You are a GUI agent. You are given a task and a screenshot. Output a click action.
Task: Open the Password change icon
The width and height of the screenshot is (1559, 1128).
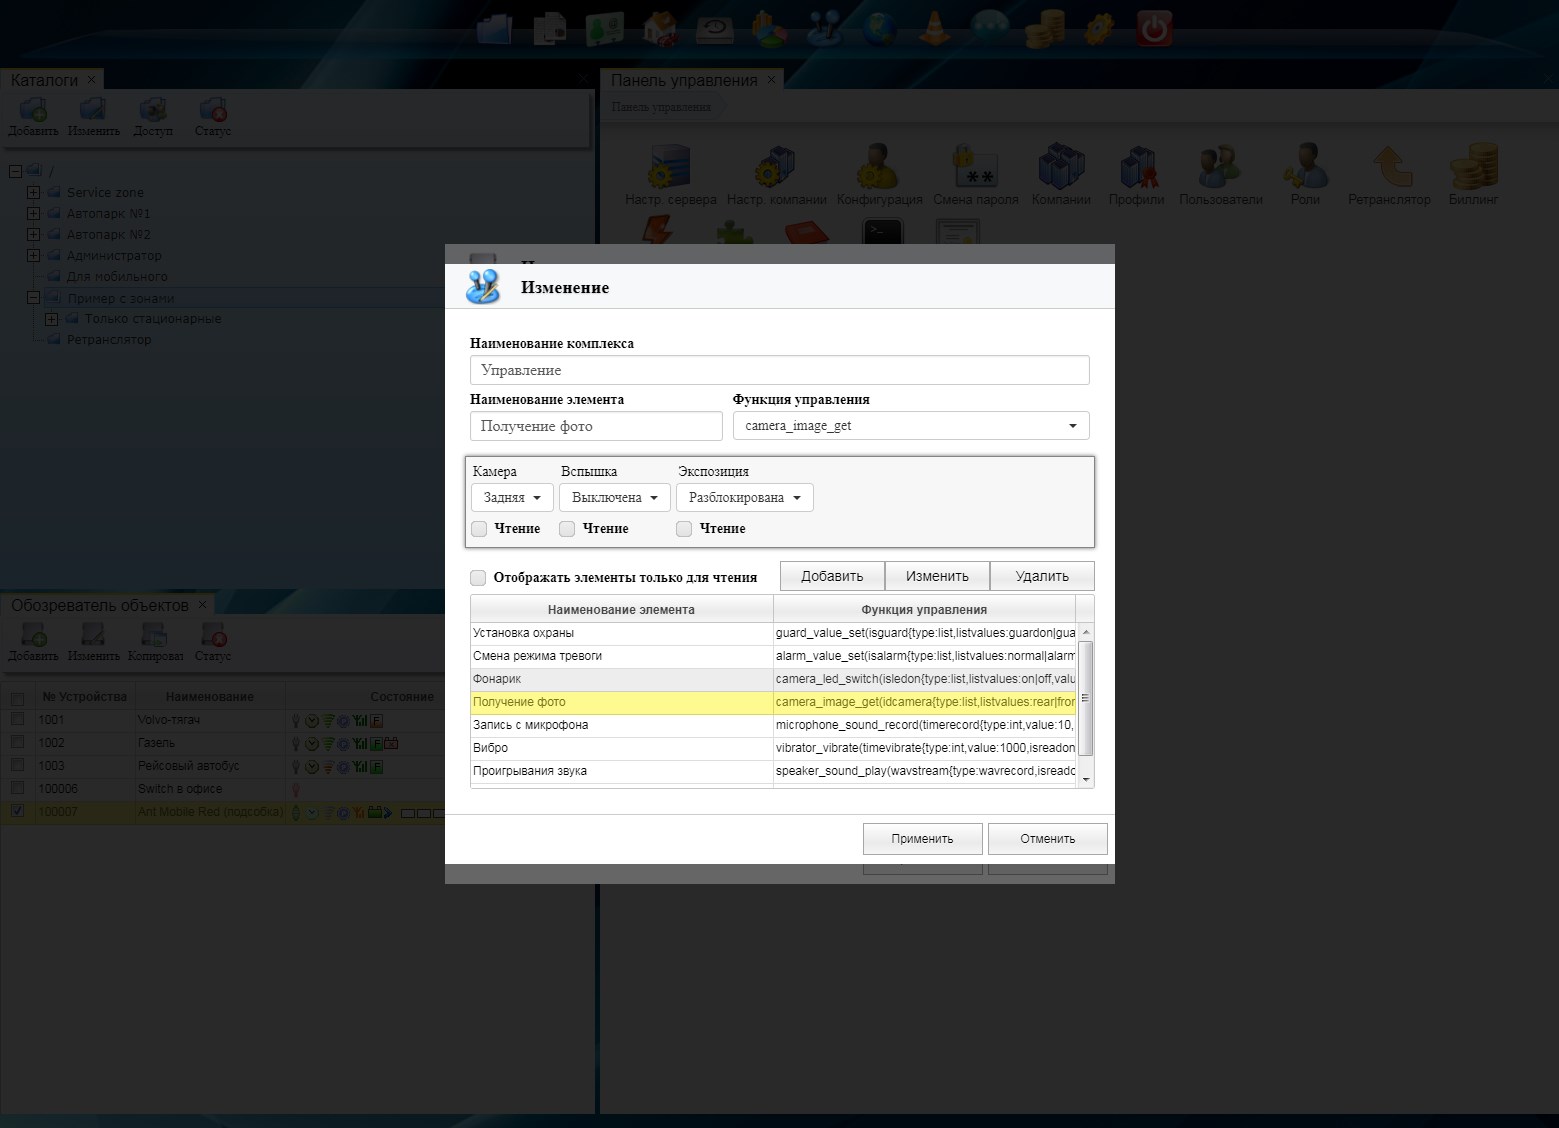coord(975,167)
